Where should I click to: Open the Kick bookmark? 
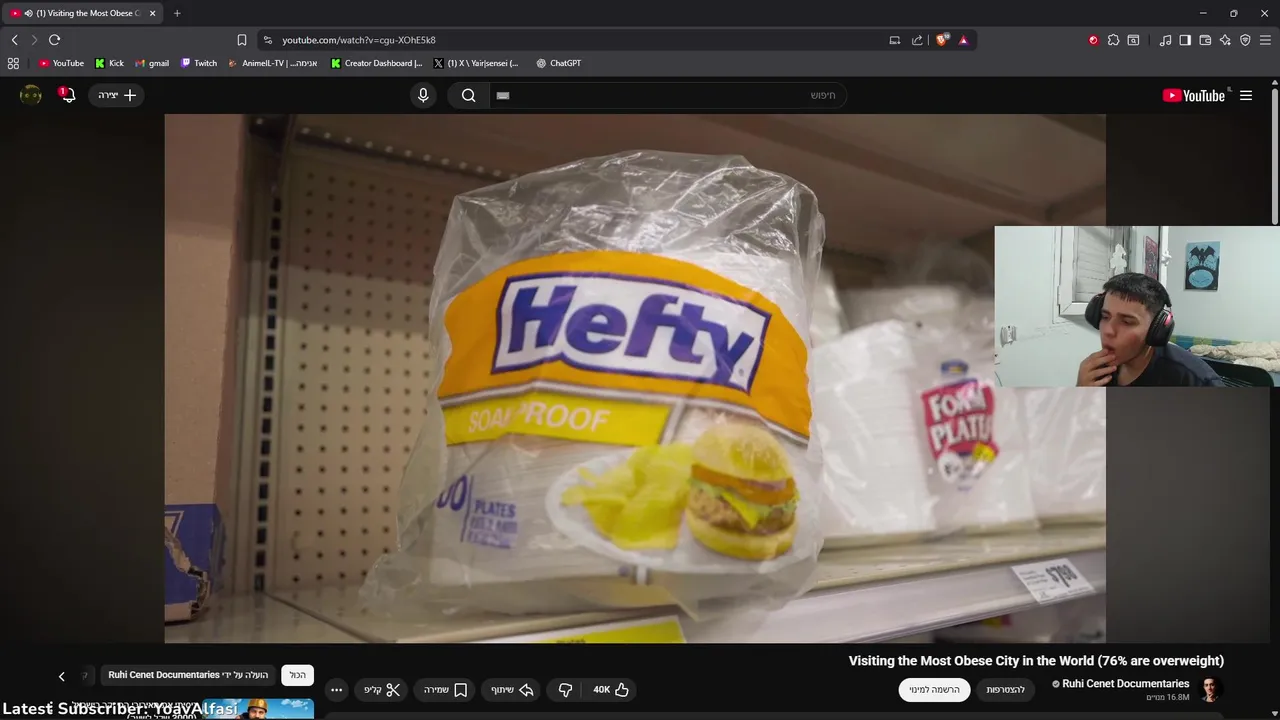click(x=110, y=63)
